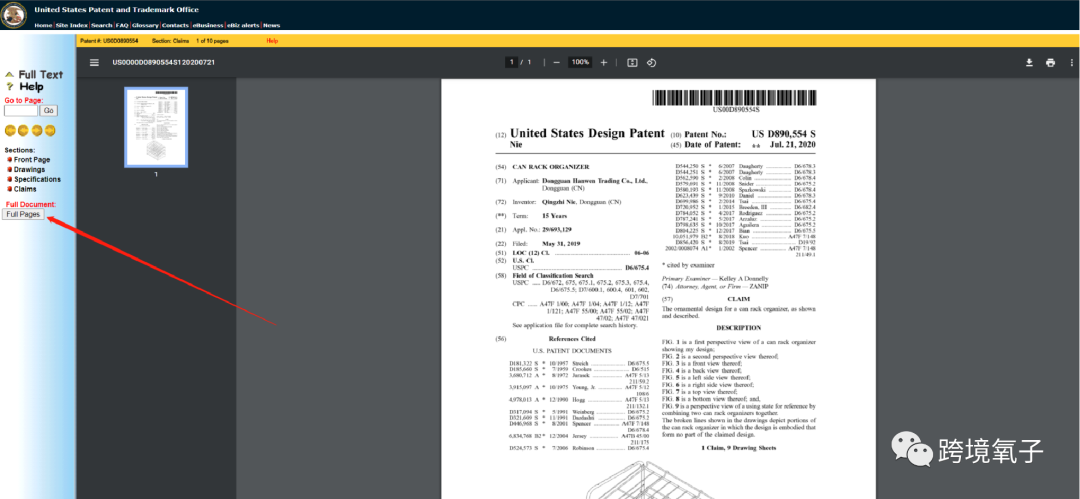This screenshot has height=499, width=1080.
Task: Click the 'United States Design Patent' heading
Action: point(587,133)
